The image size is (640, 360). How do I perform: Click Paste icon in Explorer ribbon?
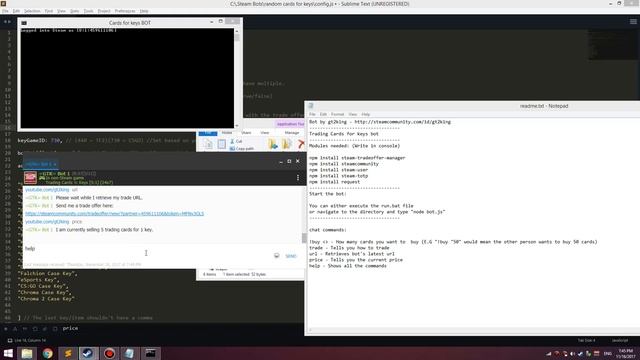[x=221, y=144]
